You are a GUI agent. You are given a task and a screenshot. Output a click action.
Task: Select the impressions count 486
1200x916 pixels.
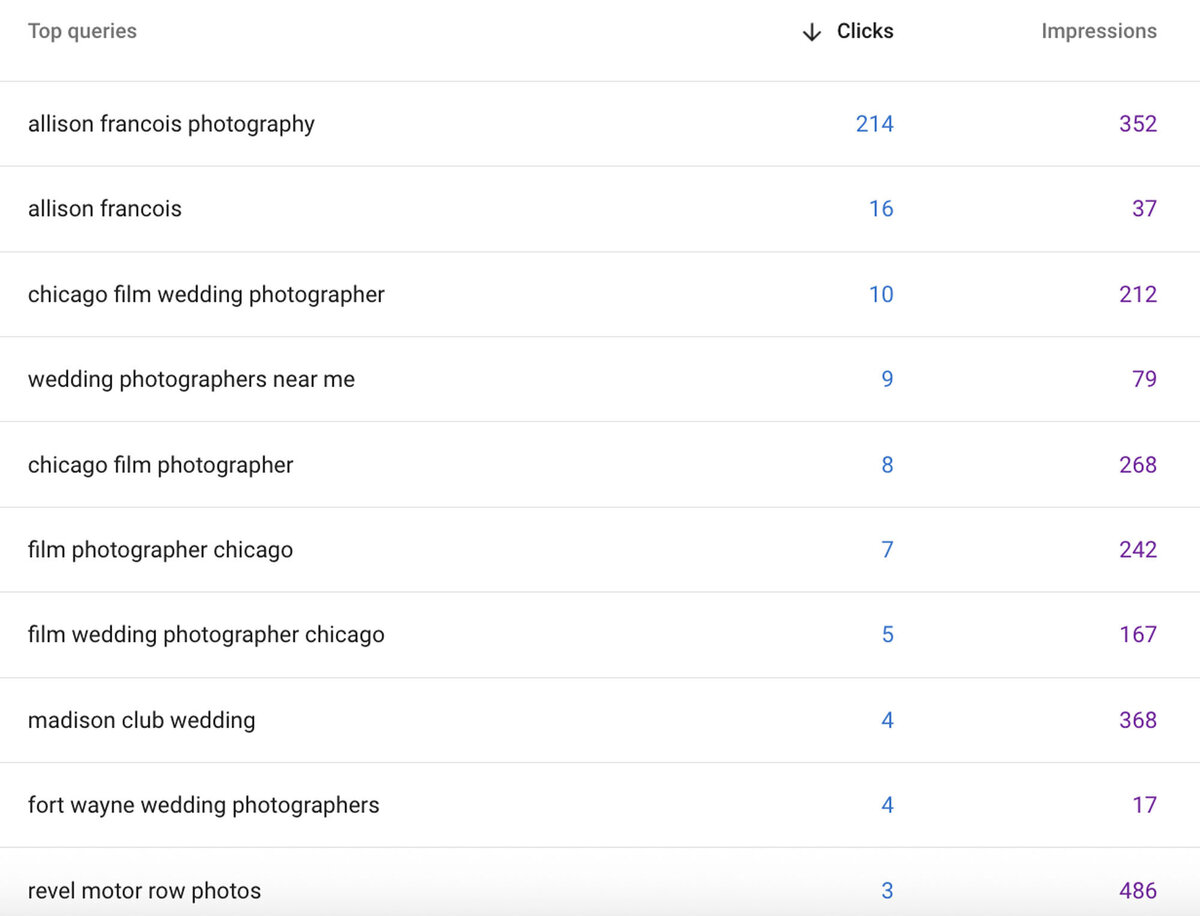[x=1140, y=890]
